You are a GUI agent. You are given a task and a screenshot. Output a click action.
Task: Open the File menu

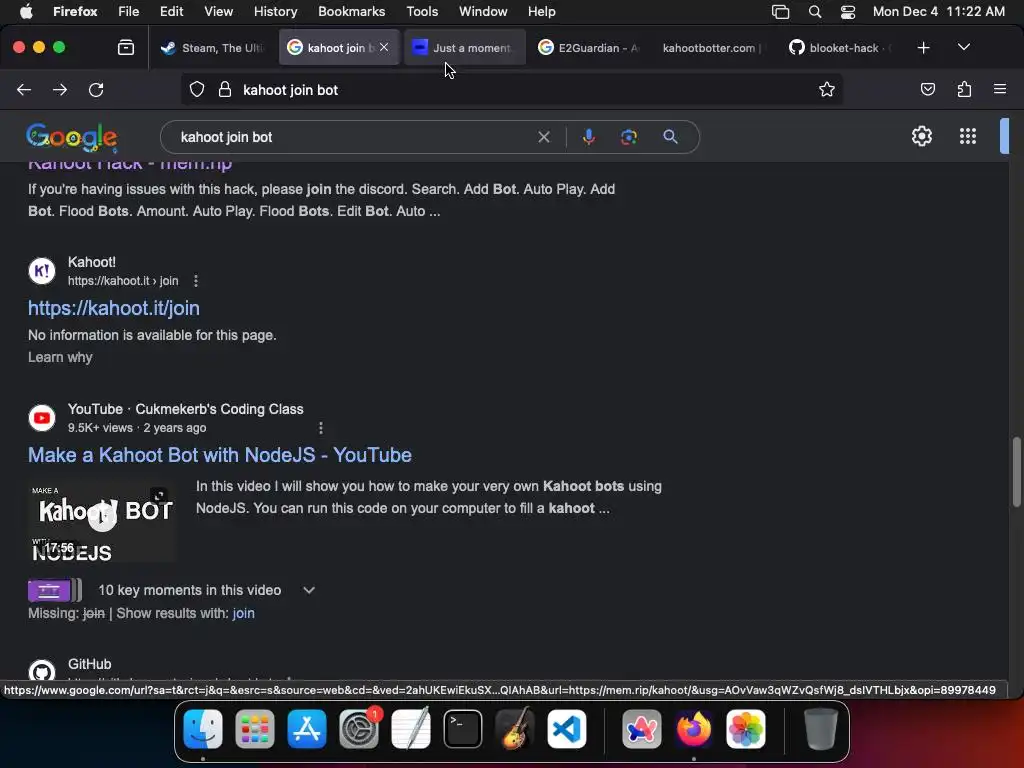click(x=128, y=12)
